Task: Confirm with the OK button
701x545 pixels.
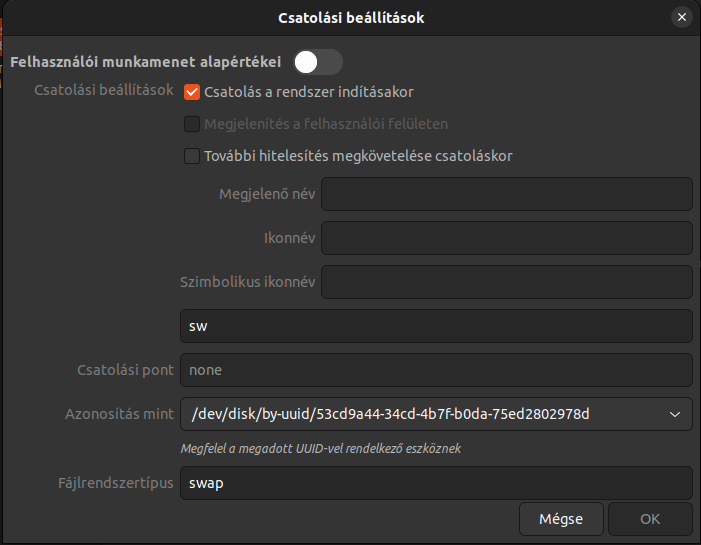Action: pos(650,519)
